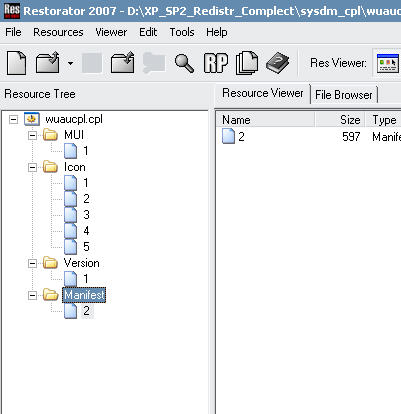Open the RP ResPatcher tool
Image resolution: width=401 pixels, height=414 pixels.
[216, 63]
